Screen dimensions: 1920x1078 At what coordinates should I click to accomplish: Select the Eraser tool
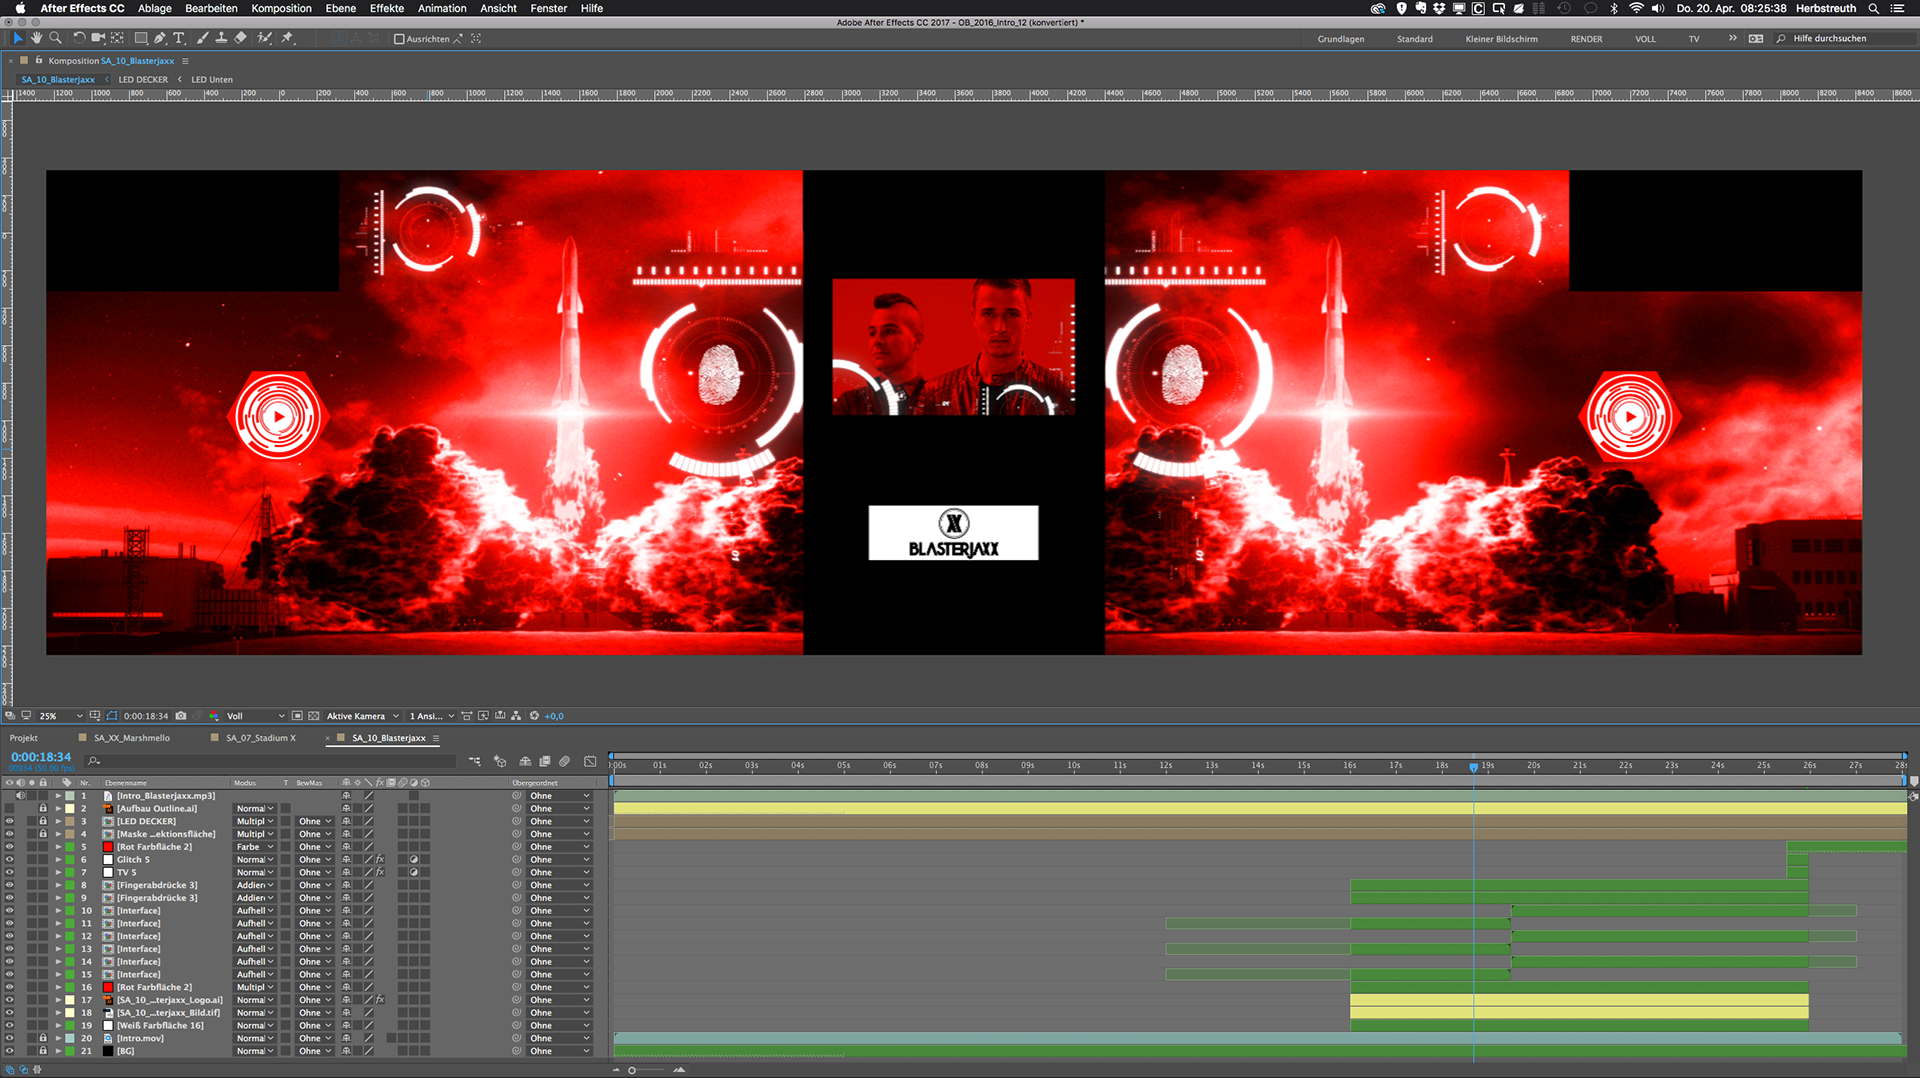pyautogui.click(x=240, y=38)
